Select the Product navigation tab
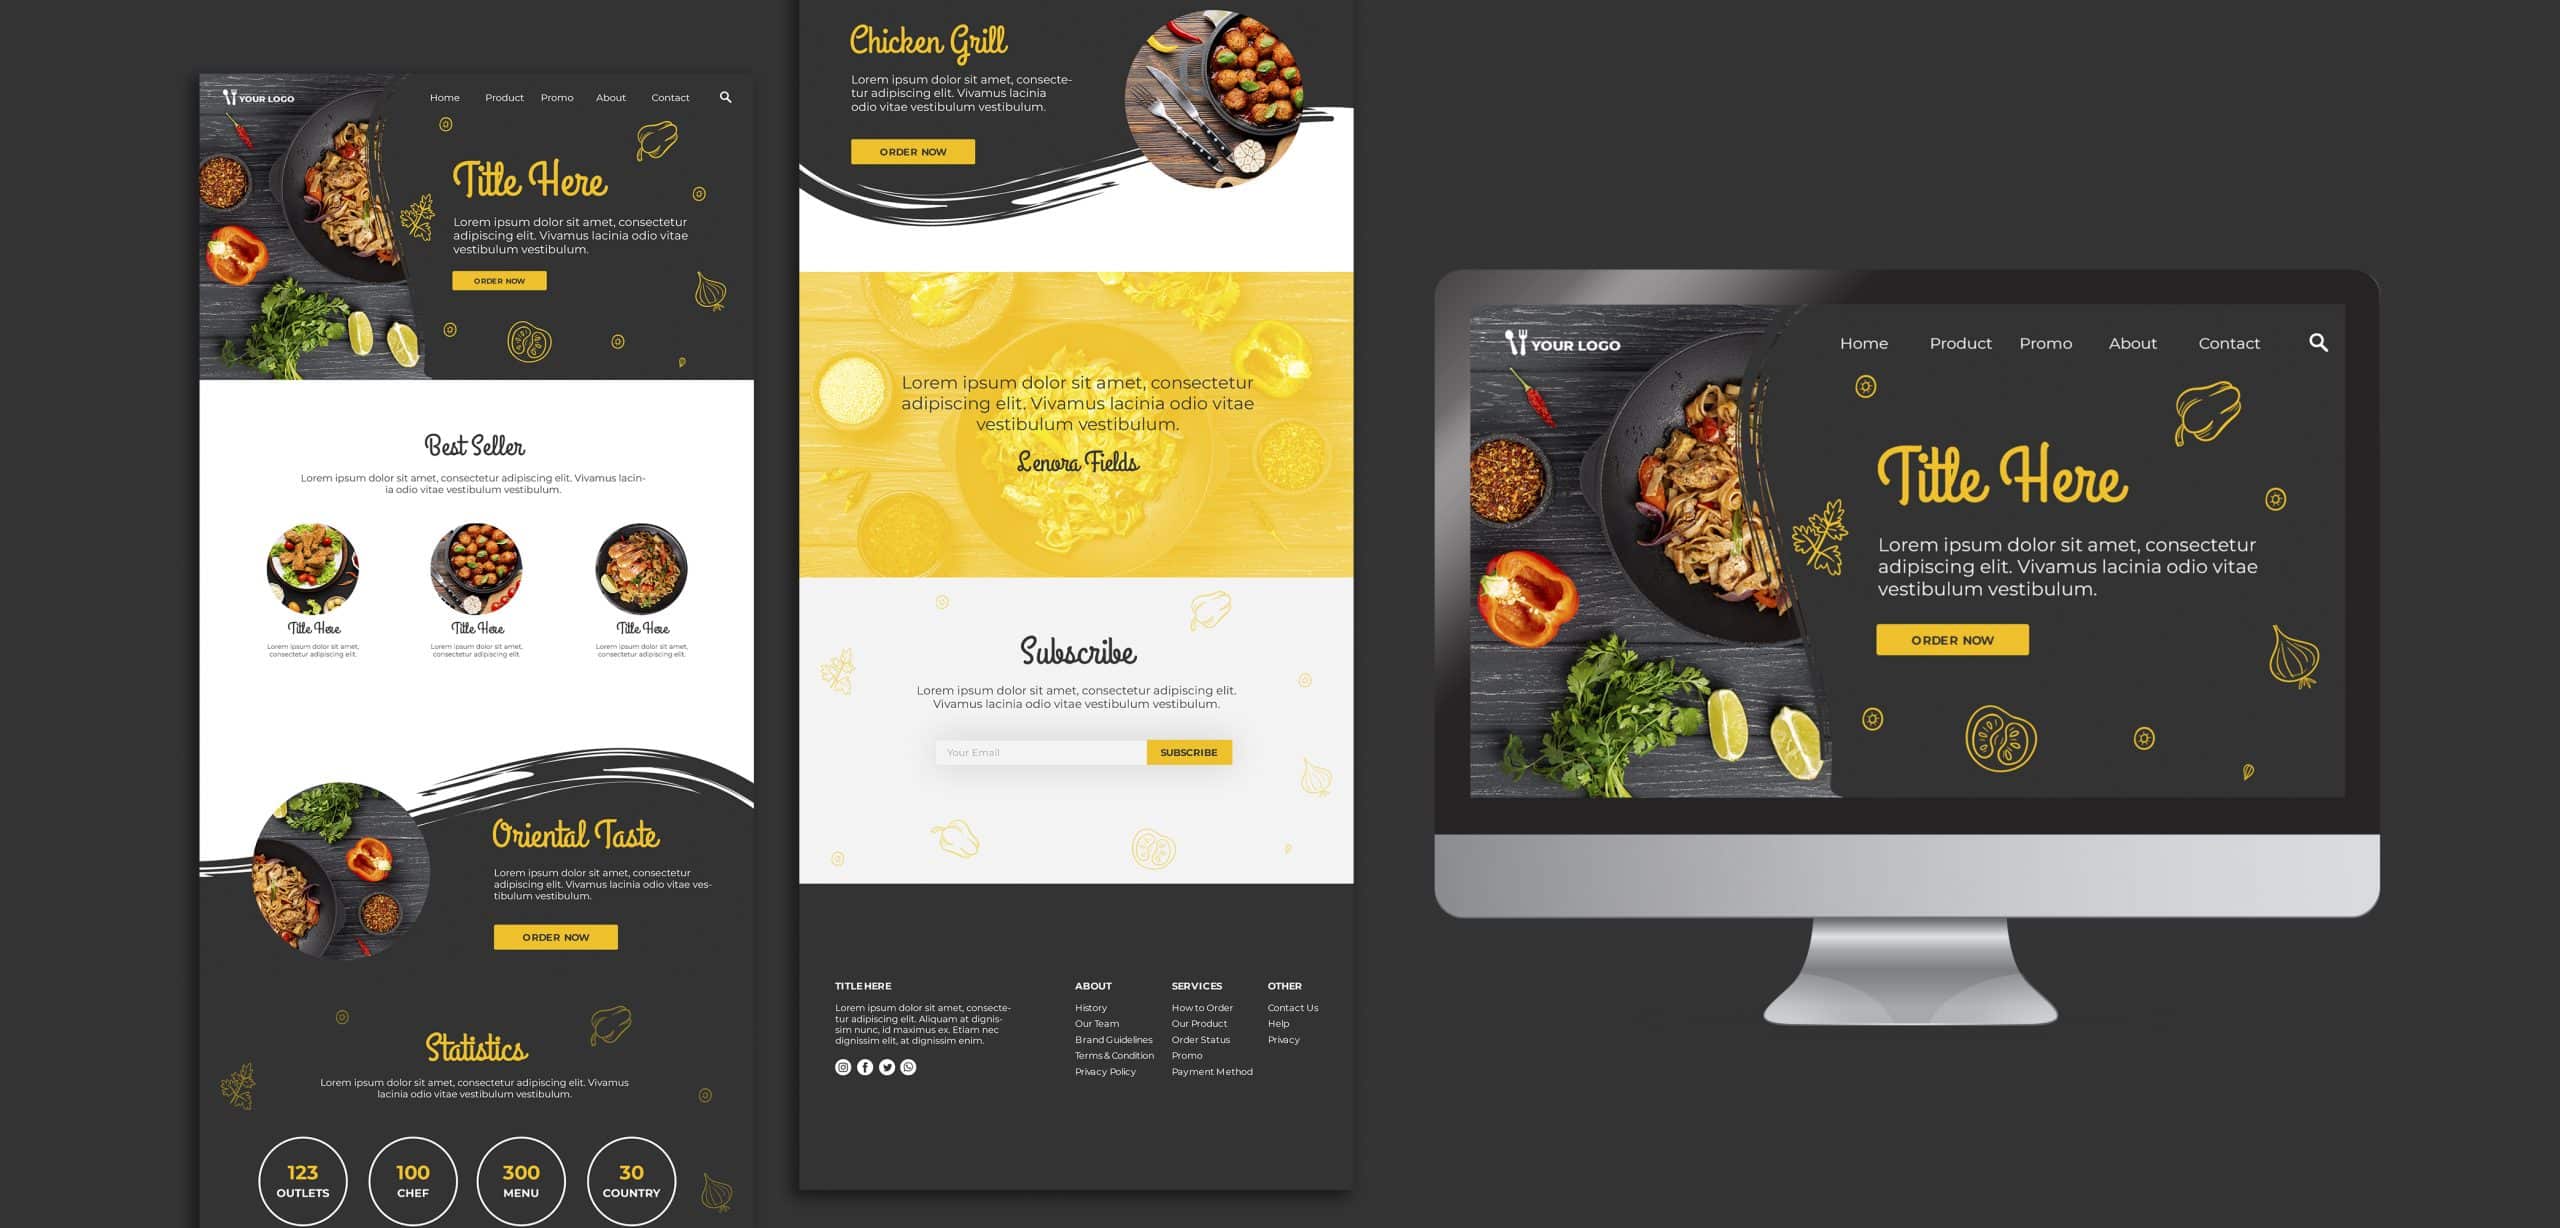2560x1228 pixels. (x=1959, y=343)
